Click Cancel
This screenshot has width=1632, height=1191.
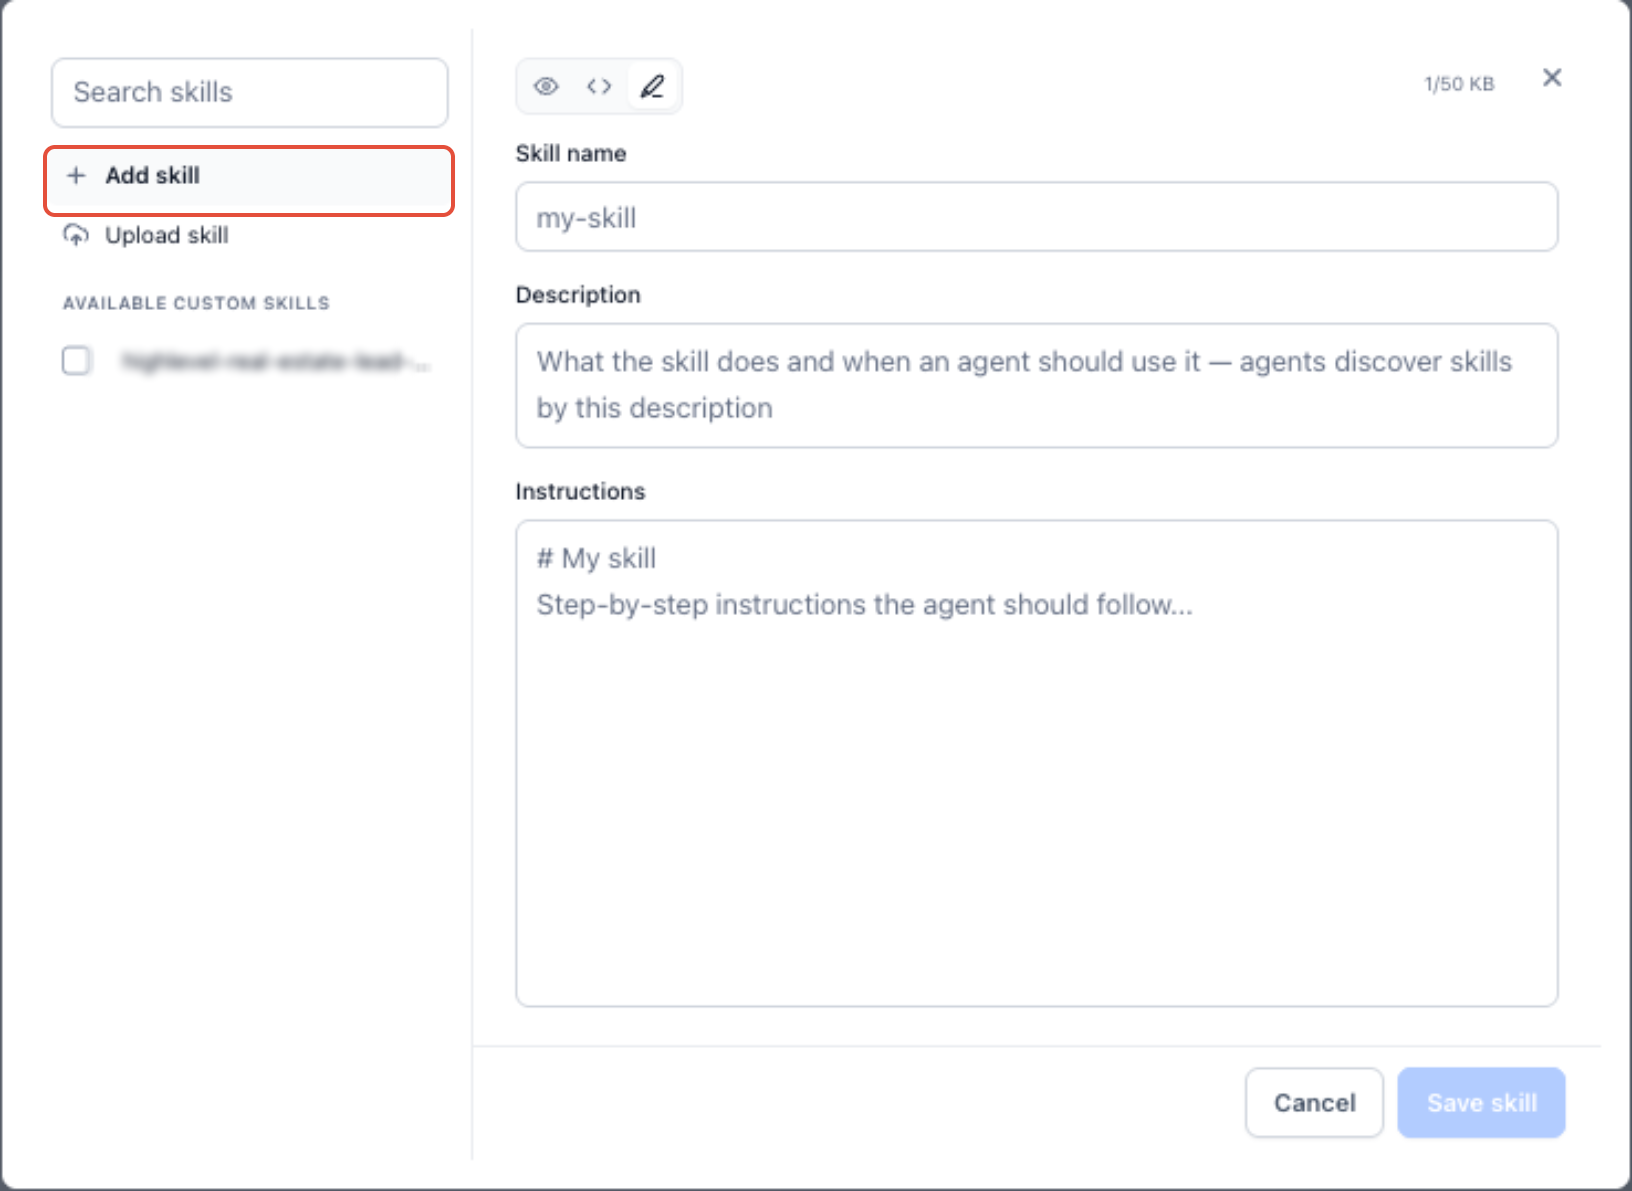pyautogui.click(x=1314, y=1103)
